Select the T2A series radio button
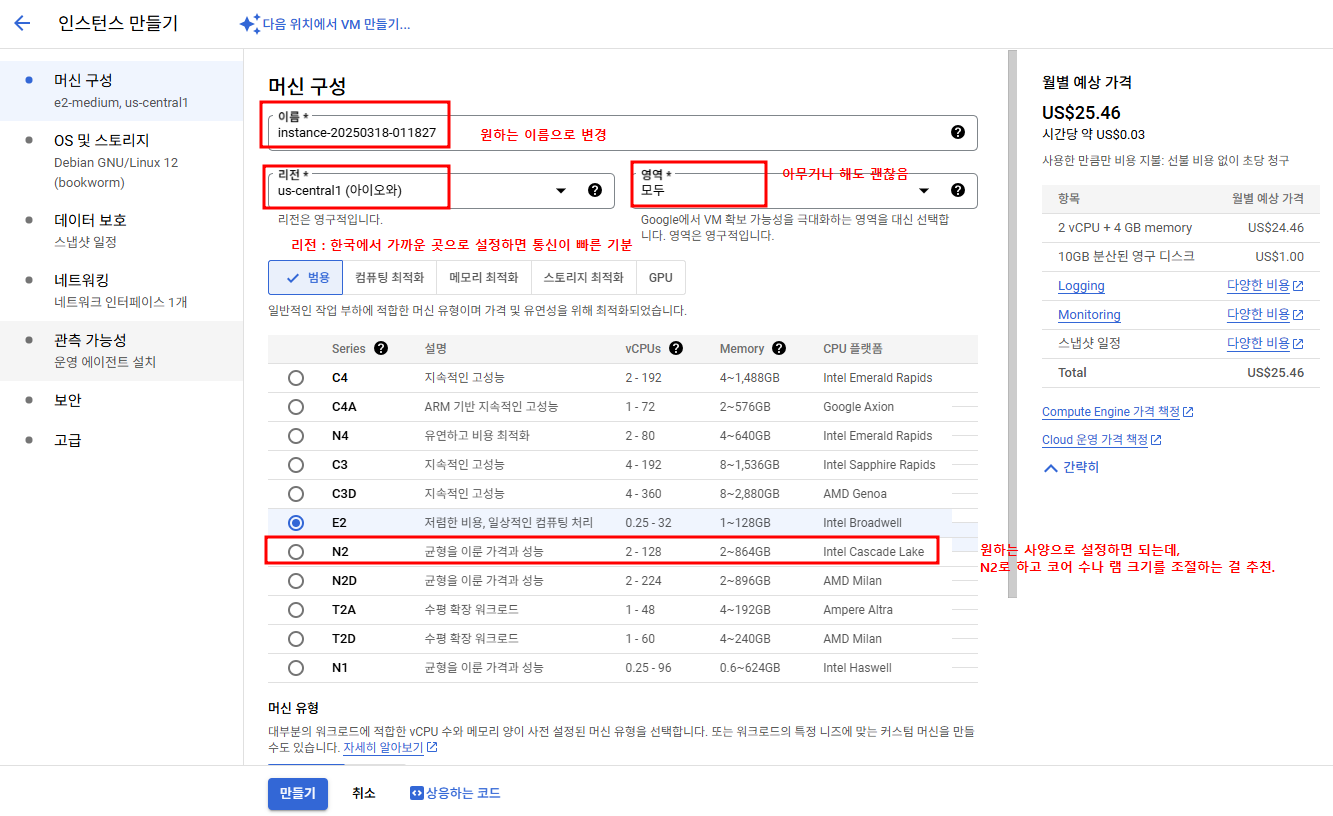1333x816 pixels. click(x=296, y=610)
